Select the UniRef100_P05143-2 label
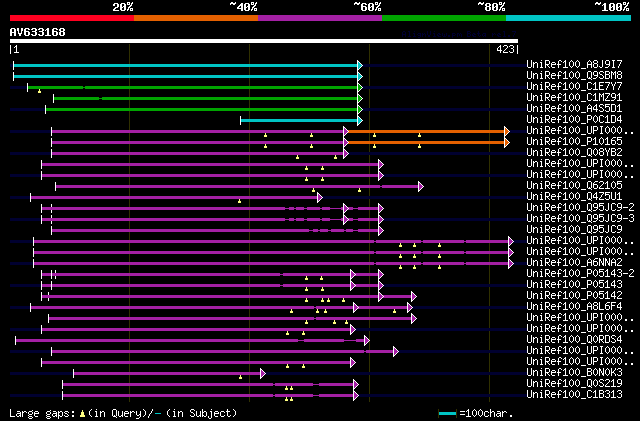Screen dimensions: 640x421 (580, 273)
